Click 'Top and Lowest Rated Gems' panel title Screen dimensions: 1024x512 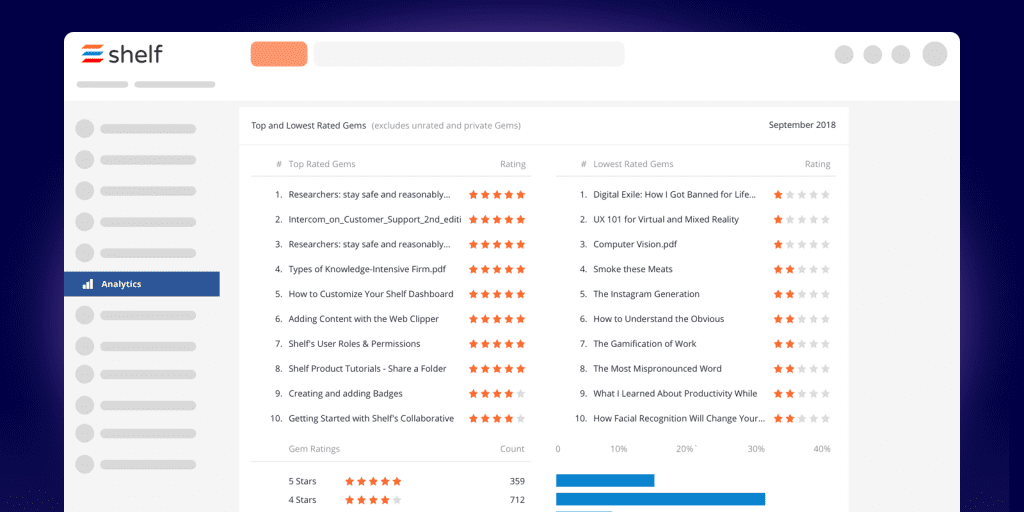pyautogui.click(x=308, y=125)
